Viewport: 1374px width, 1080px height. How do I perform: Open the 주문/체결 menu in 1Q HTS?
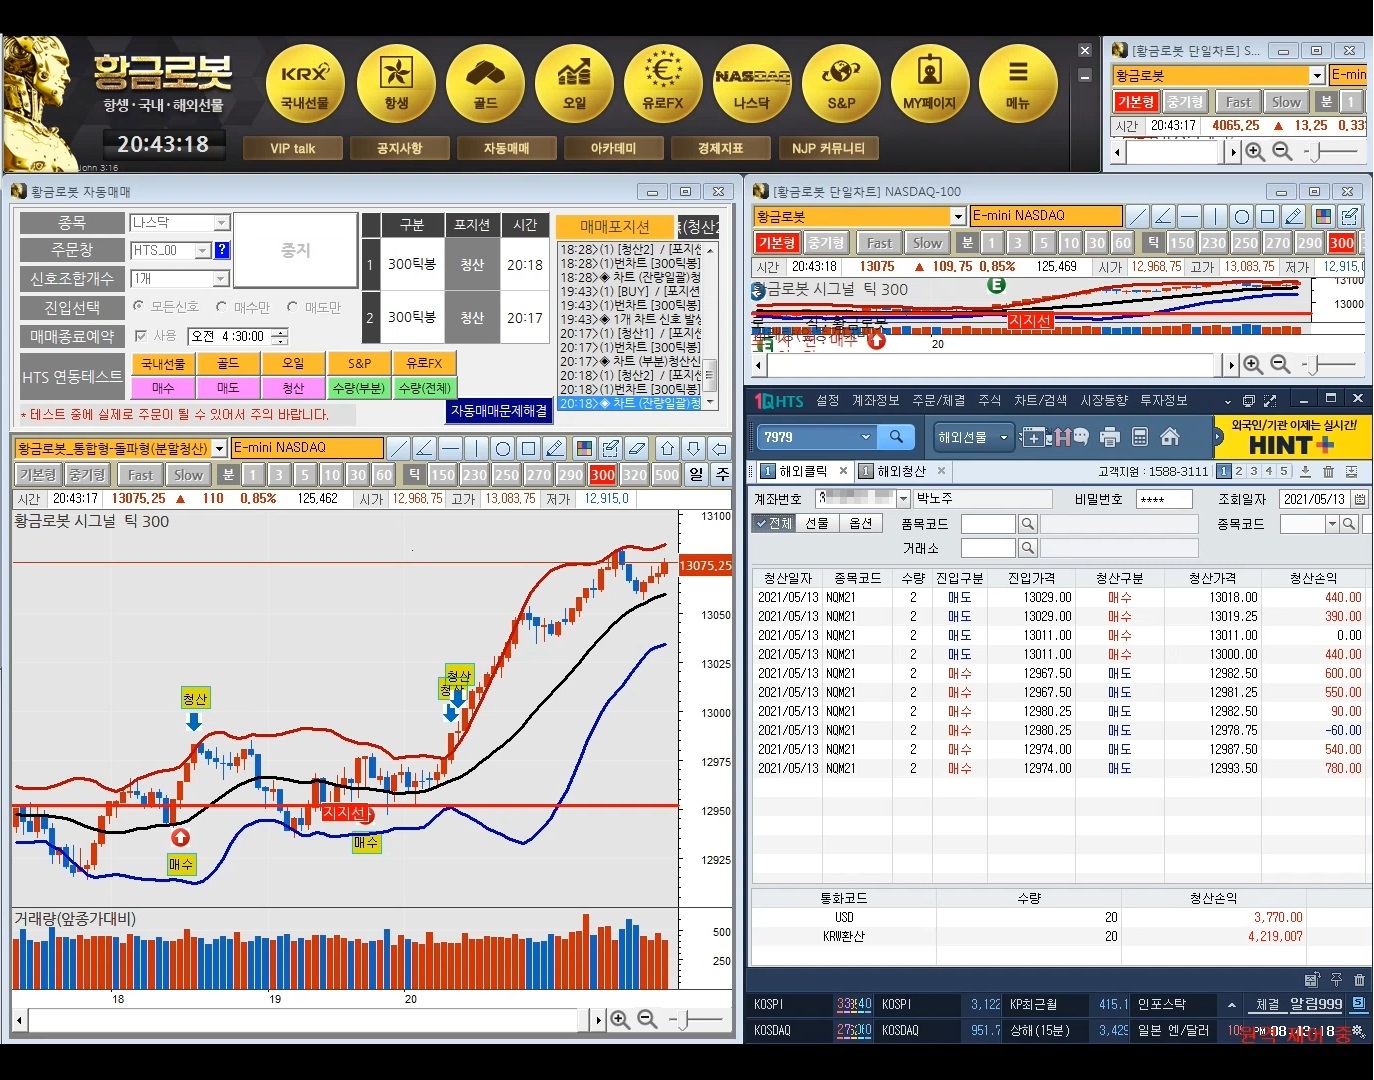(938, 400)
